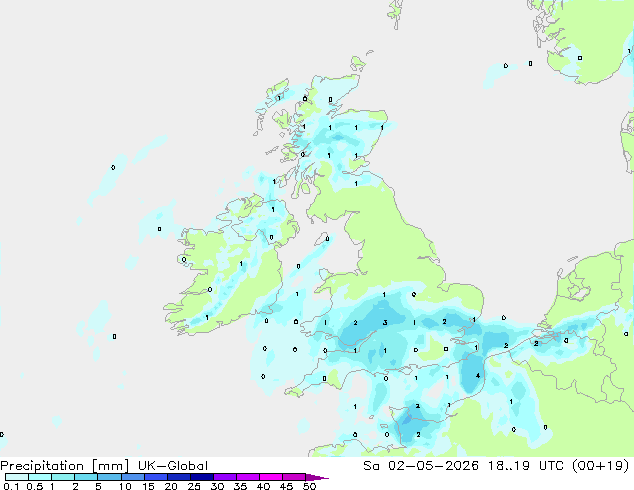Viewport: 634px width, 490px height.
Task: Click the purple over-50 legend arrow tip
Action: 317,477
